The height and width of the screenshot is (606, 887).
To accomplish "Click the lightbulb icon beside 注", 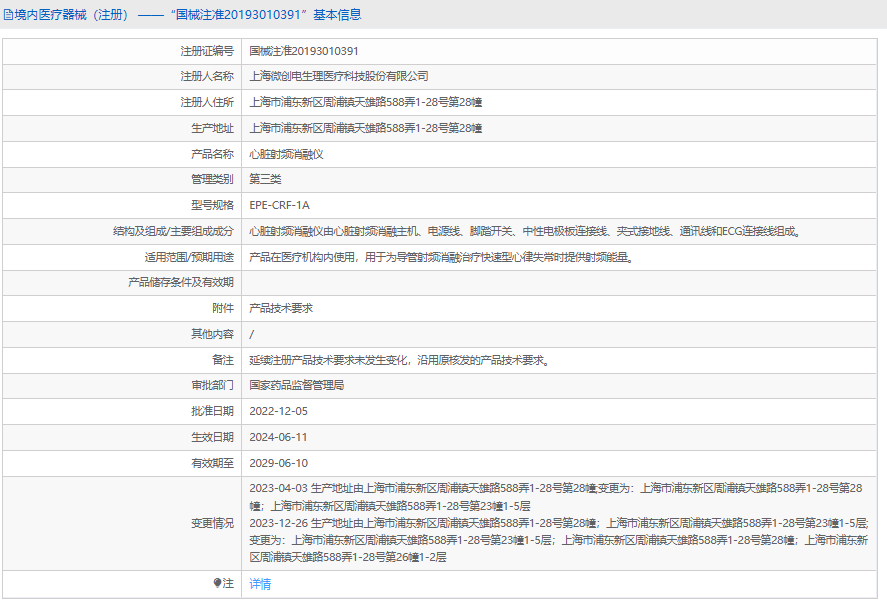I will (217, 583).
